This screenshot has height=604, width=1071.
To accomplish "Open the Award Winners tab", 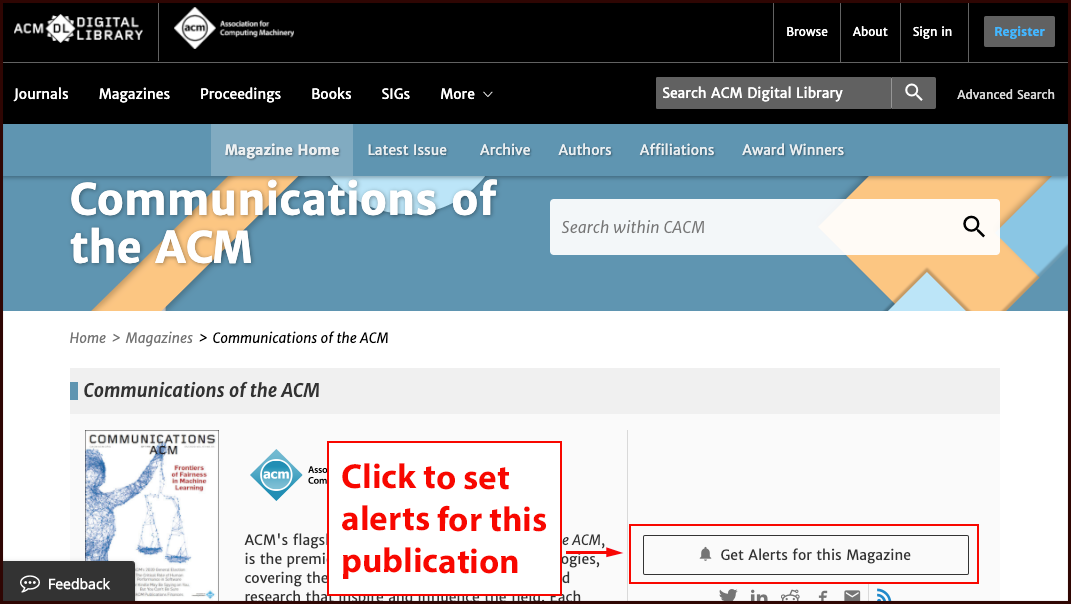I will [793, 150].
